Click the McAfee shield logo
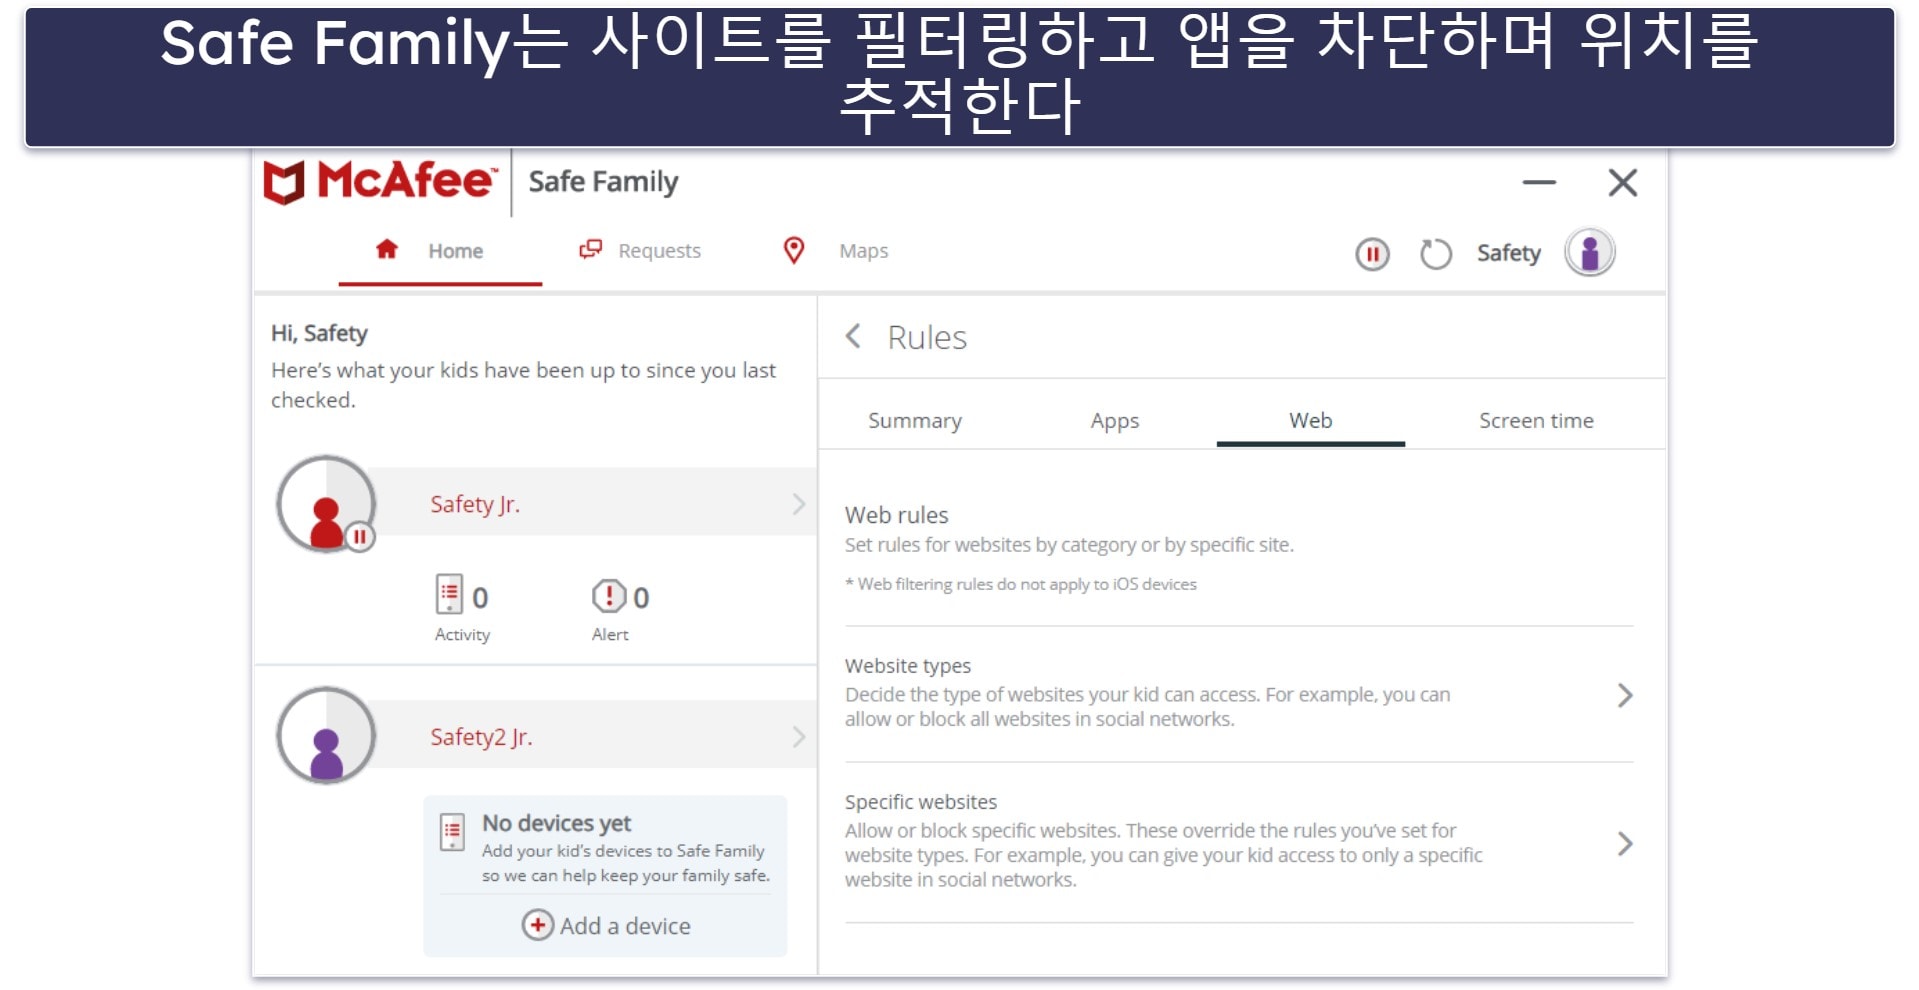Image resolution: width=1919 pixels, height=990 pixels. pos(284,182)
